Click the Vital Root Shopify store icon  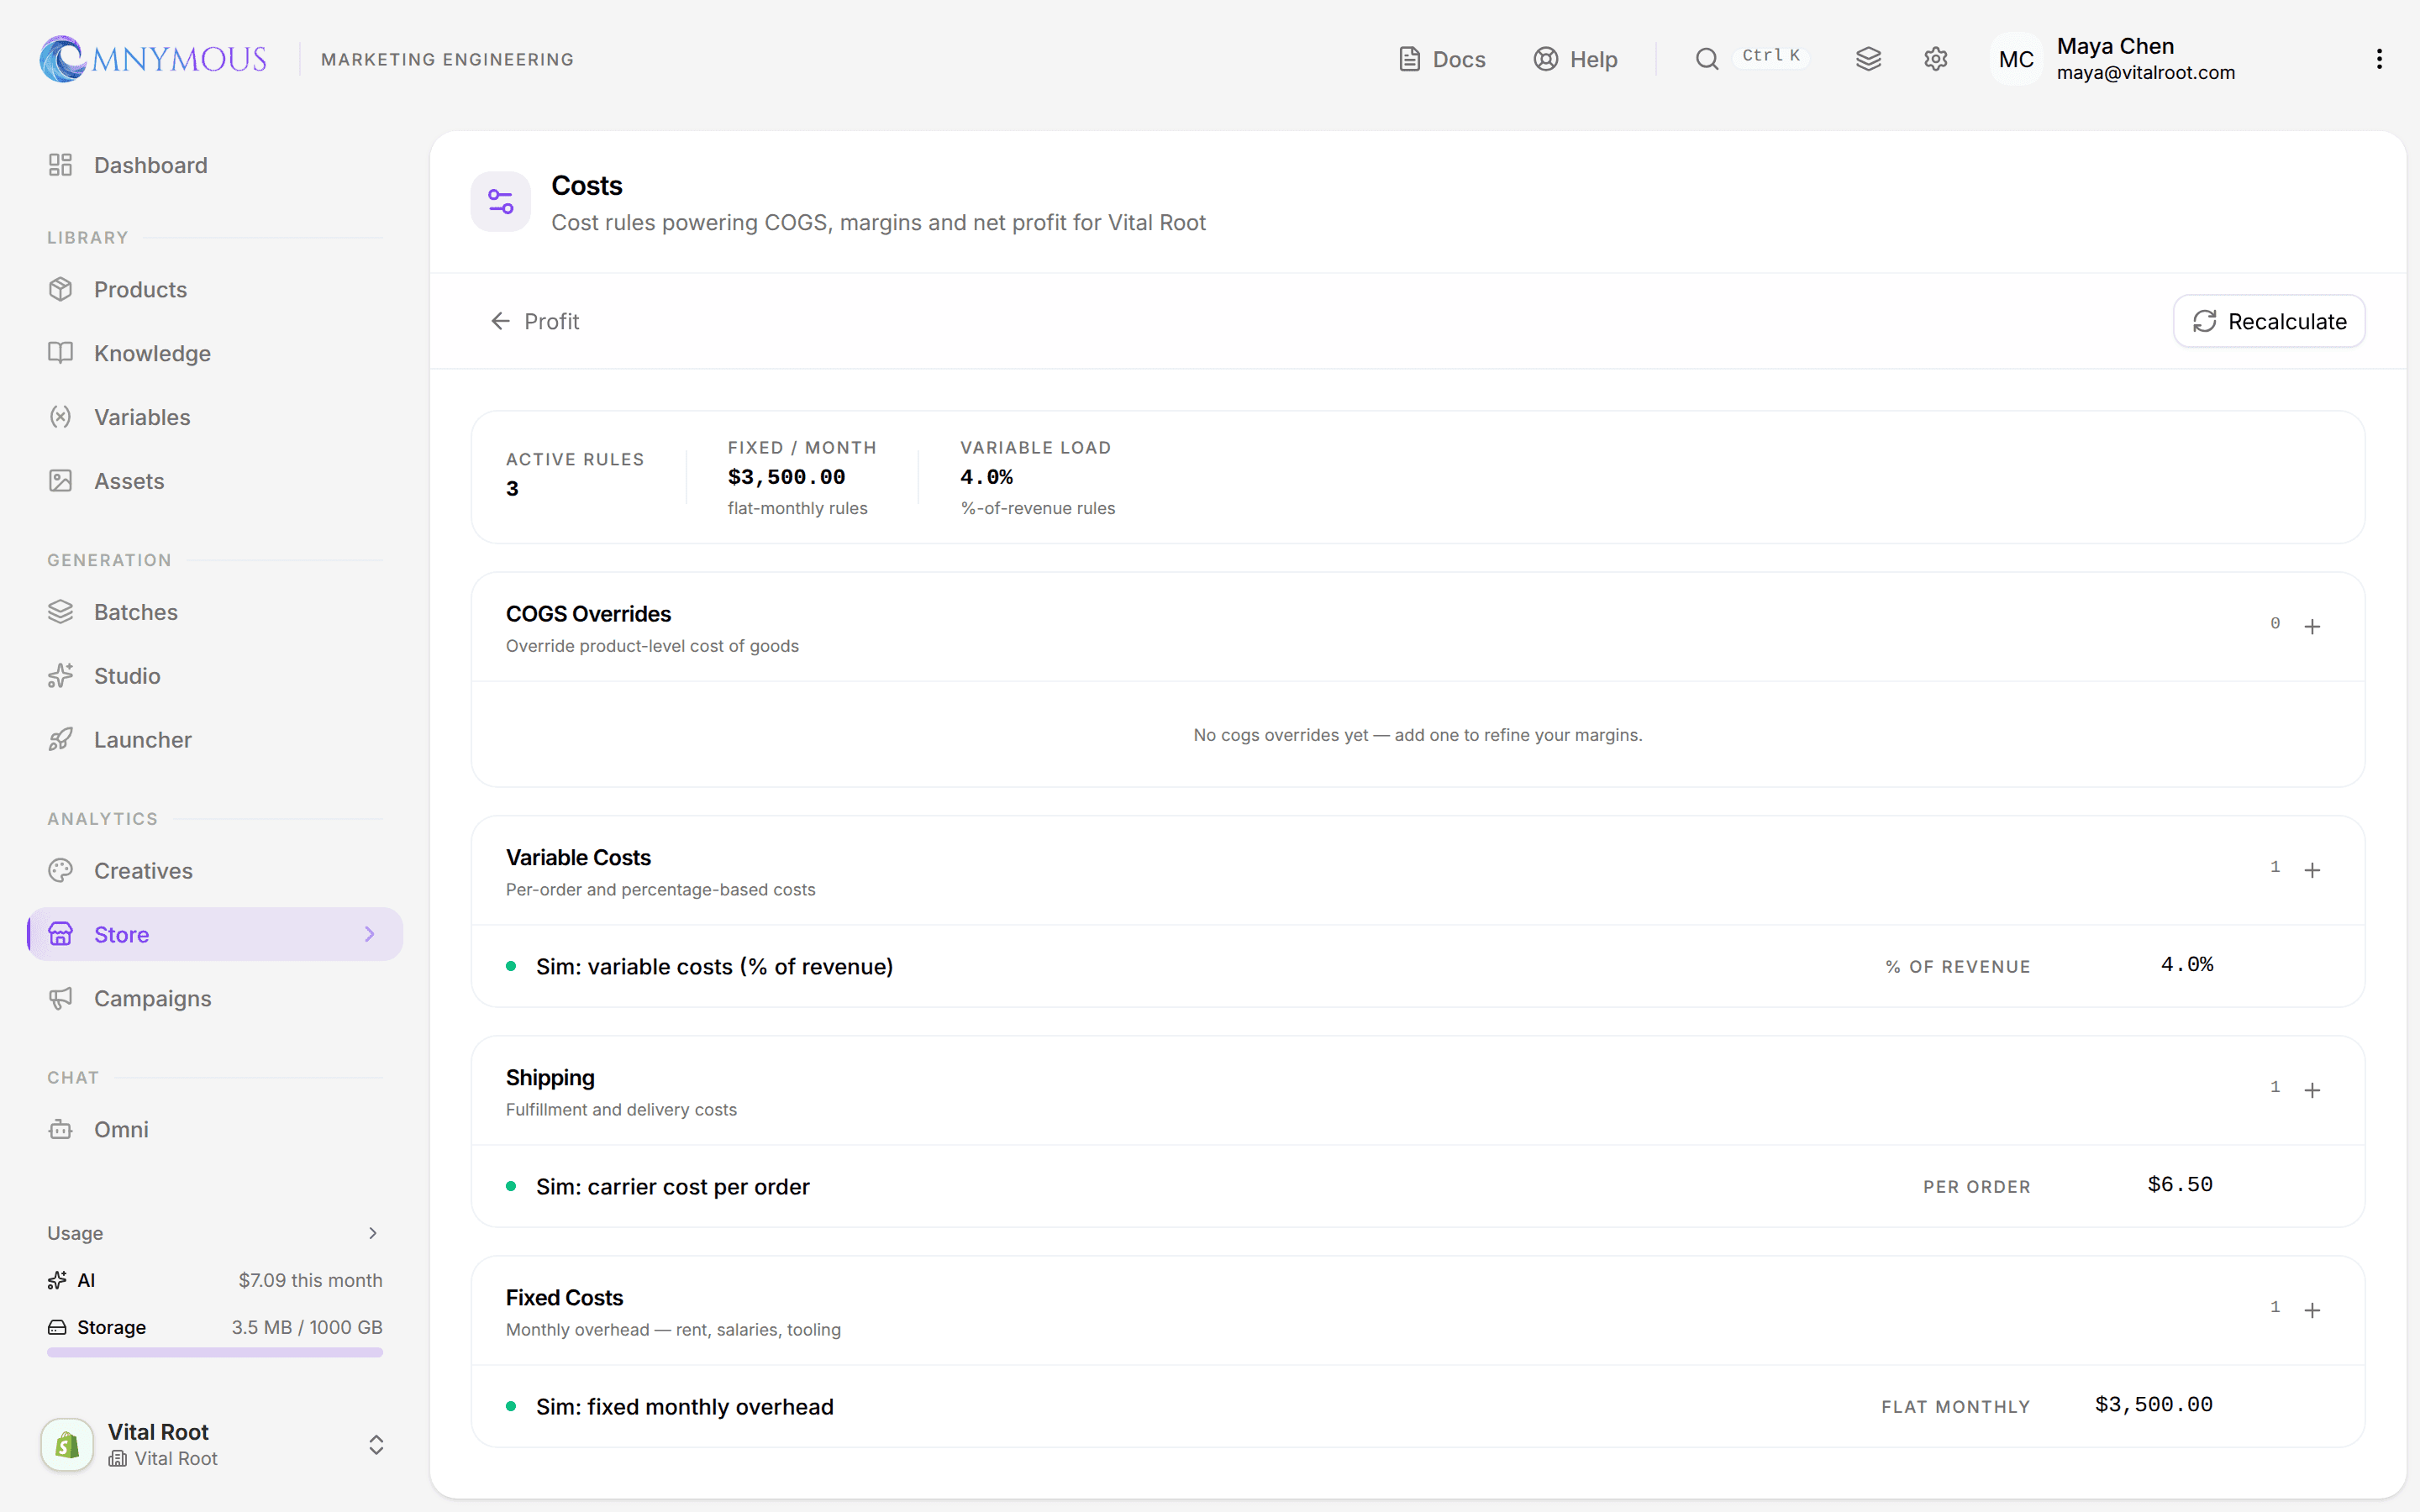click(x=67, y=1444)
